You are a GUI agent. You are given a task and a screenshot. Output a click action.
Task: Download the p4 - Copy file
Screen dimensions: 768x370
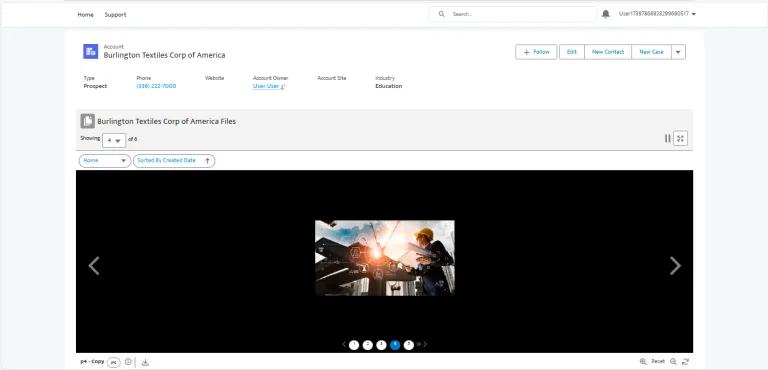(x=145, y=362)
